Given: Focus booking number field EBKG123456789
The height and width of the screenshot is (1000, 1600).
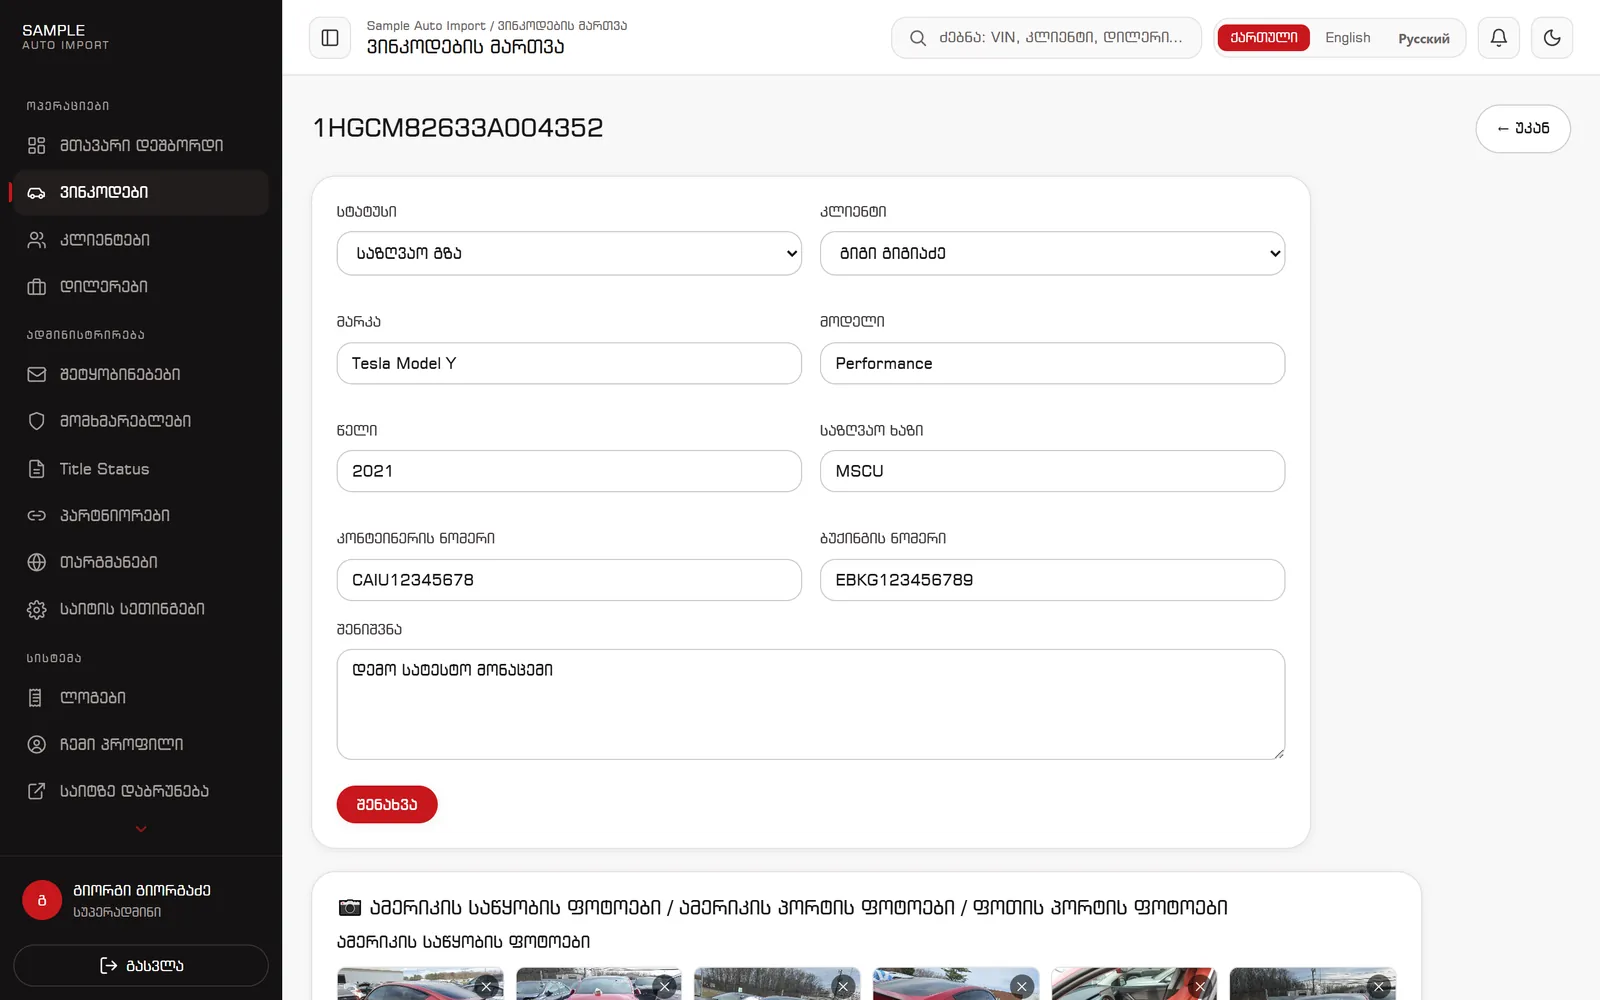Looking at the screenshot, I should click(x=1052, y=580).
